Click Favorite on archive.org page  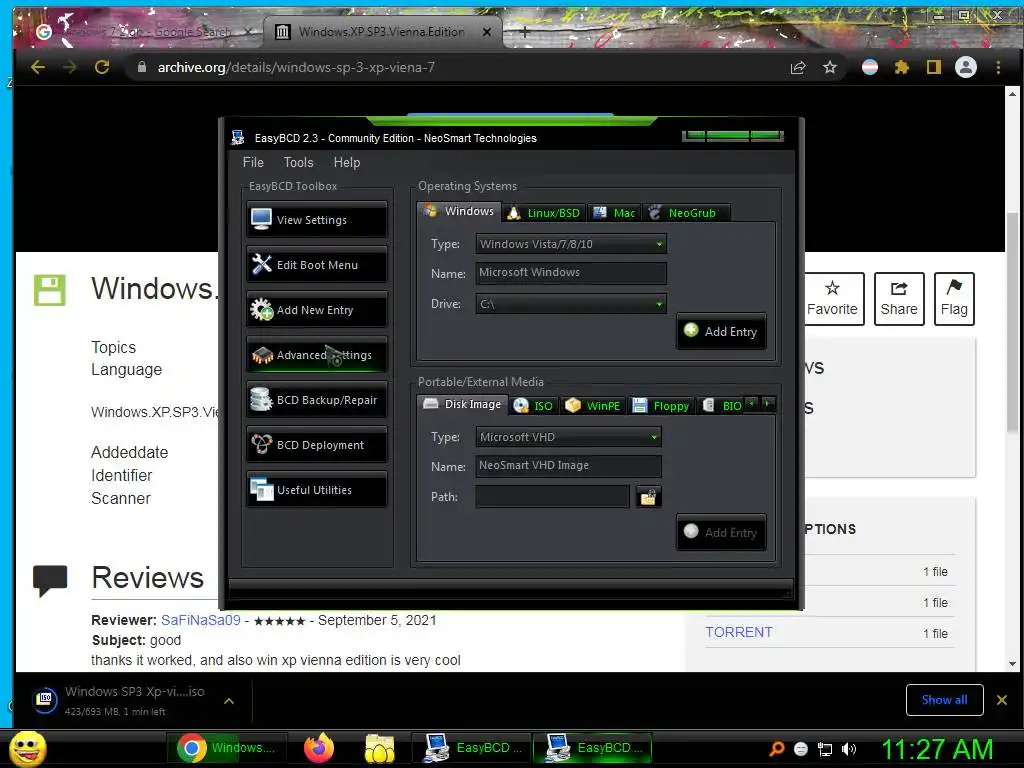[832, 299]
